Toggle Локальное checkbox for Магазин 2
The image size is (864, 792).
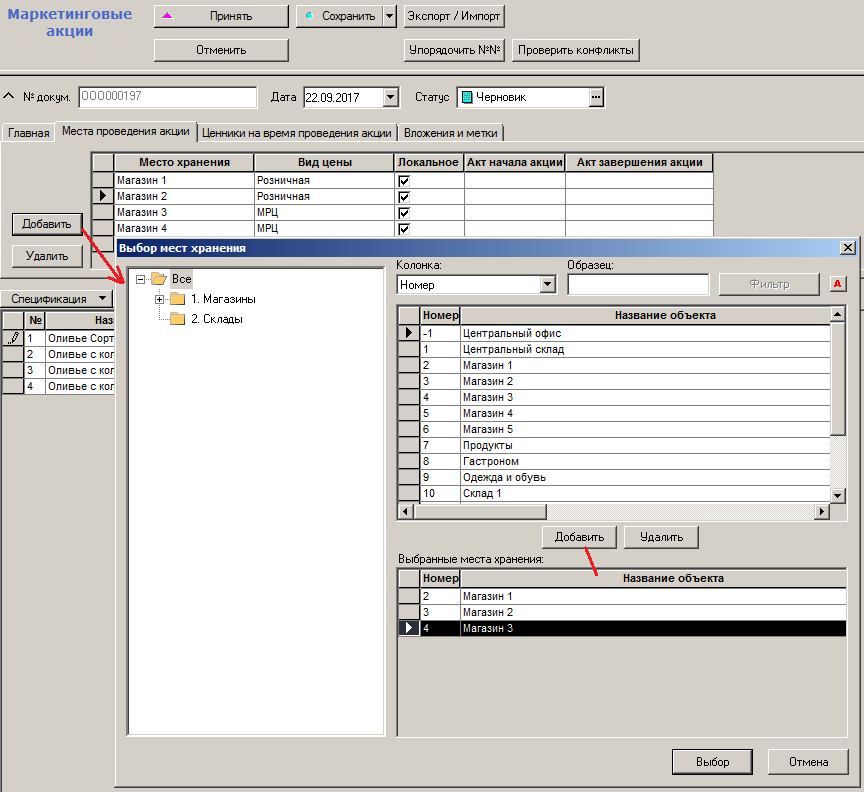pyautogui.click(x=404, y=197)
